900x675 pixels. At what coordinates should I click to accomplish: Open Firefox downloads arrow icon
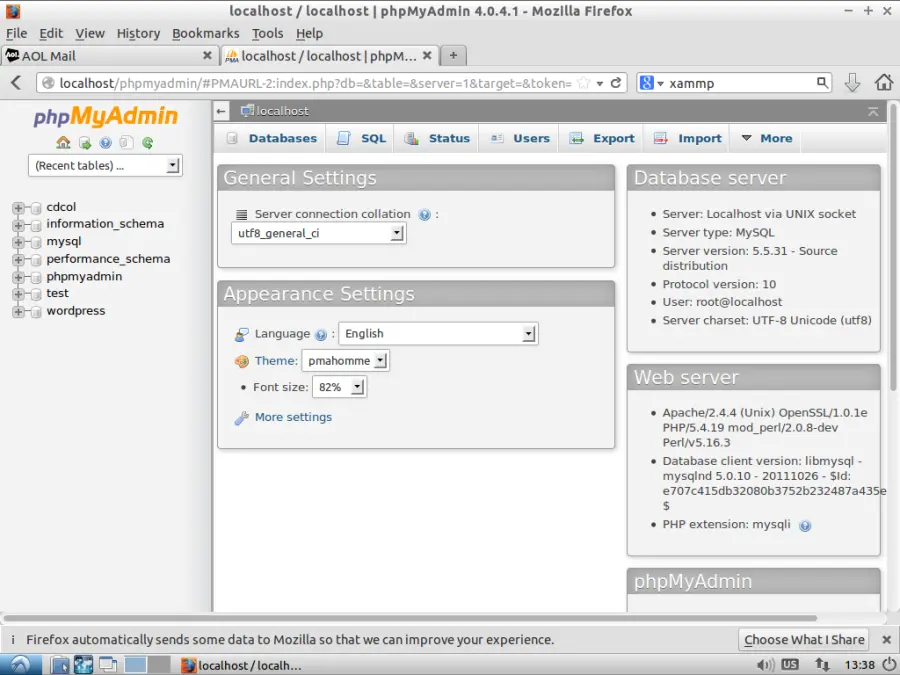coord(852,83)
